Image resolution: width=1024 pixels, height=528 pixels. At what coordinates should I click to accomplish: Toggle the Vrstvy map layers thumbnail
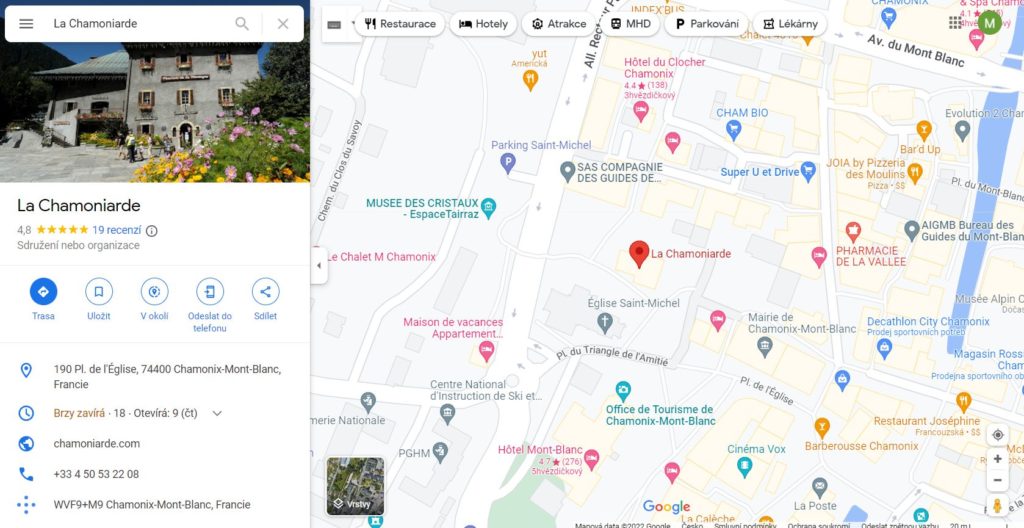[355, 486]
